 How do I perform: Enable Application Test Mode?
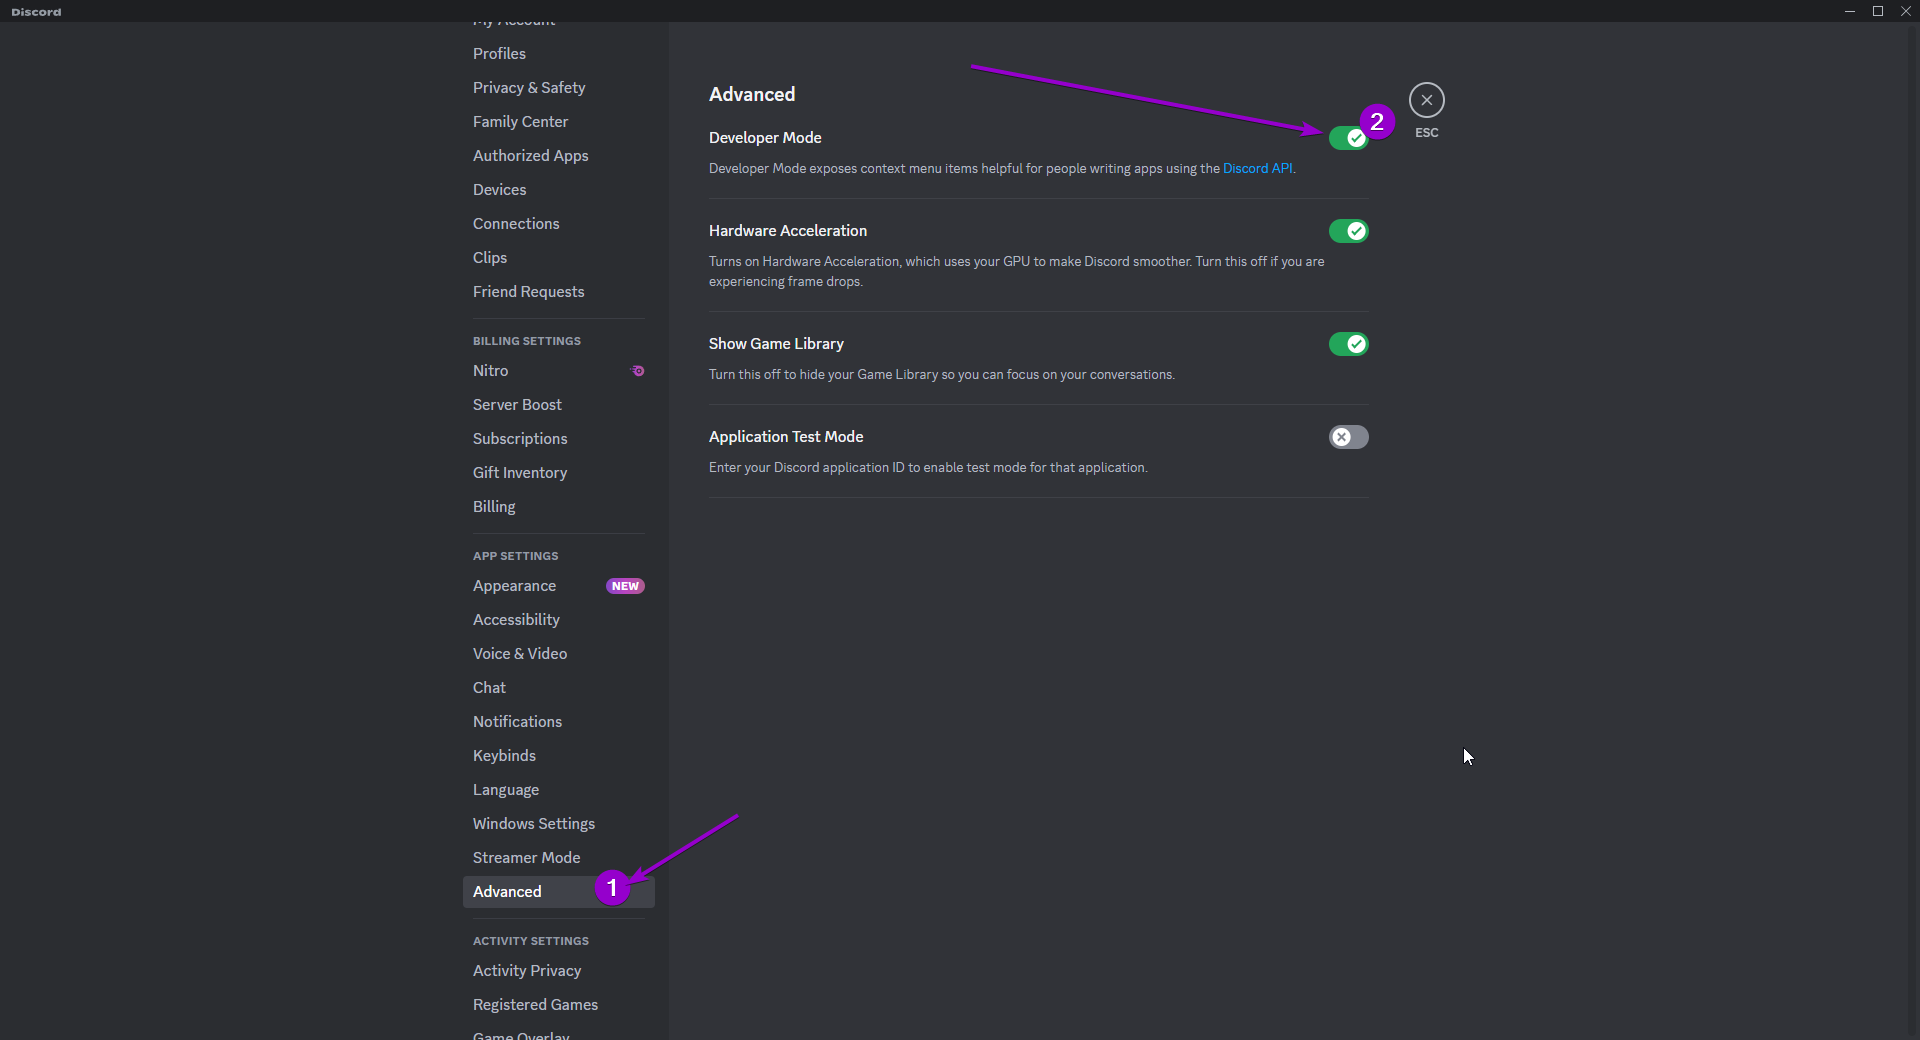tap(1348, 437)
